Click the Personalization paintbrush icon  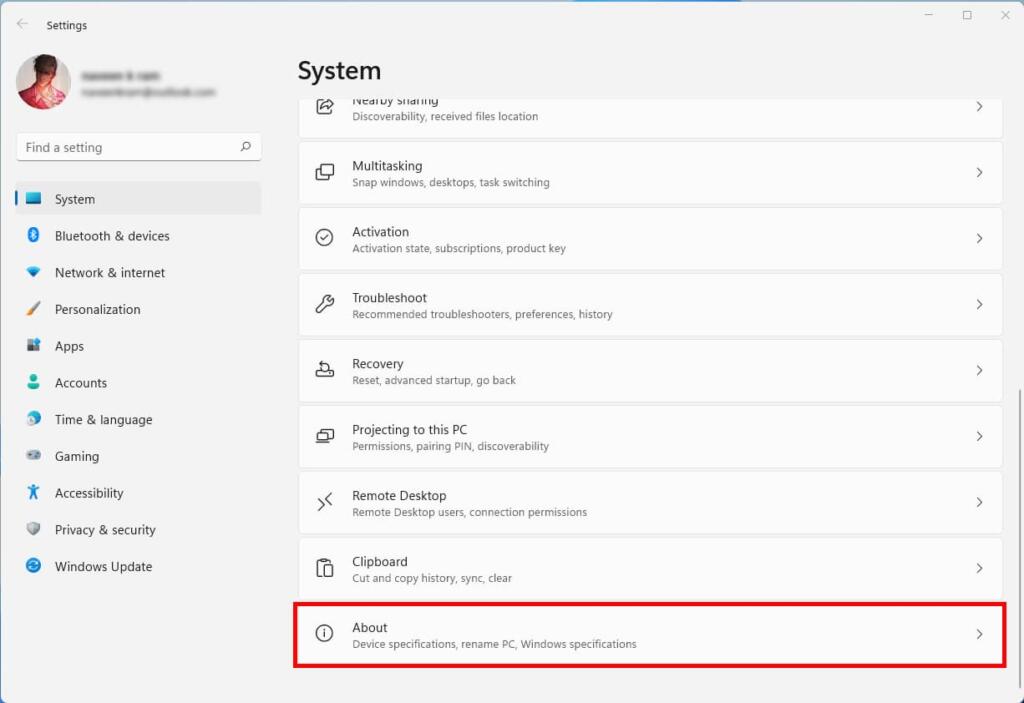click(33, 309)
